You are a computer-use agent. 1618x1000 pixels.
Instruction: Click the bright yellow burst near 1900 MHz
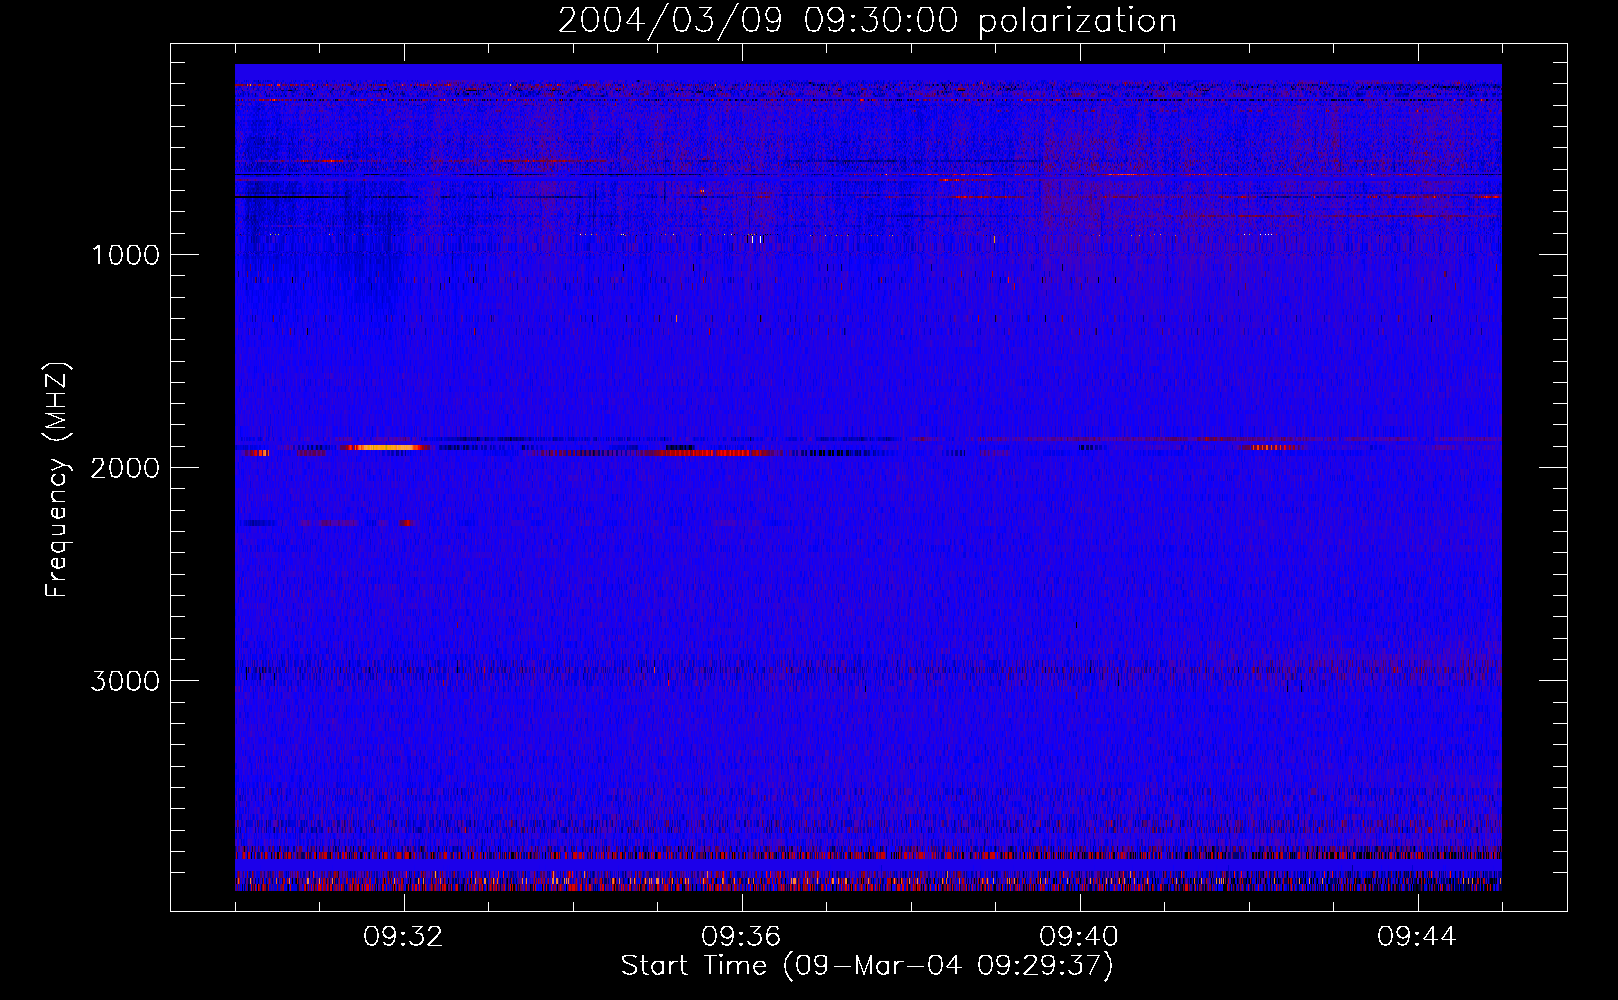(x=385, y=447)
